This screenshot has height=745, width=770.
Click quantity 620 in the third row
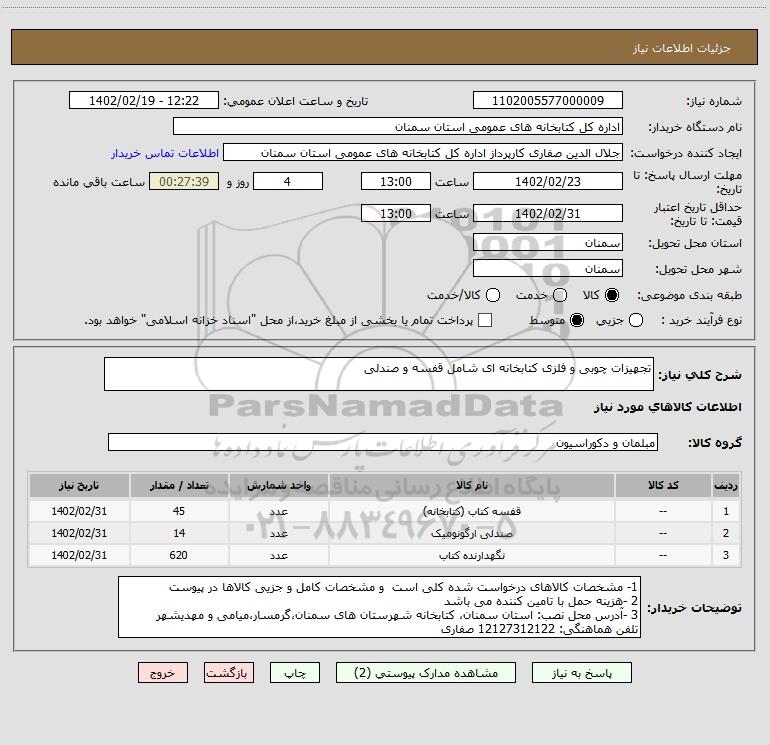(x=179, y=555)
